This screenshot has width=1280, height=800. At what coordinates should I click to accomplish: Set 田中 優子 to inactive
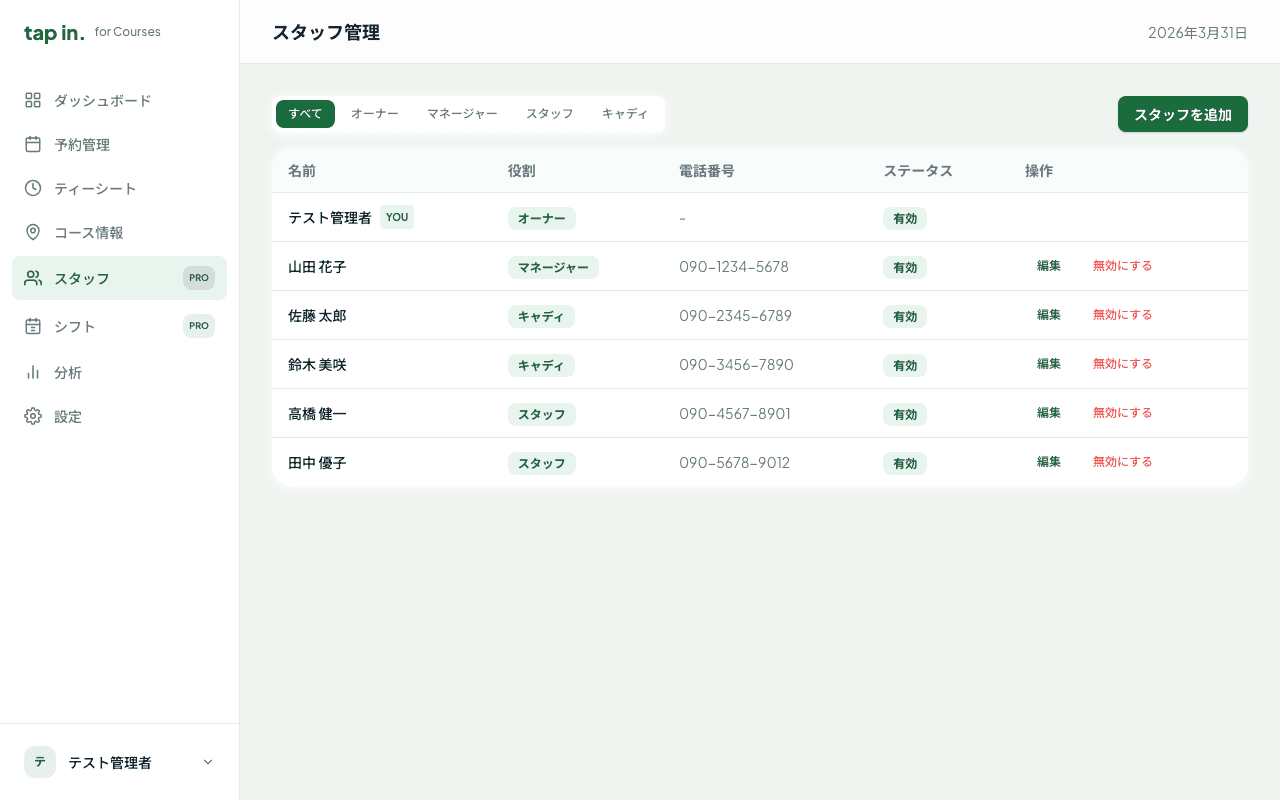1122,462
